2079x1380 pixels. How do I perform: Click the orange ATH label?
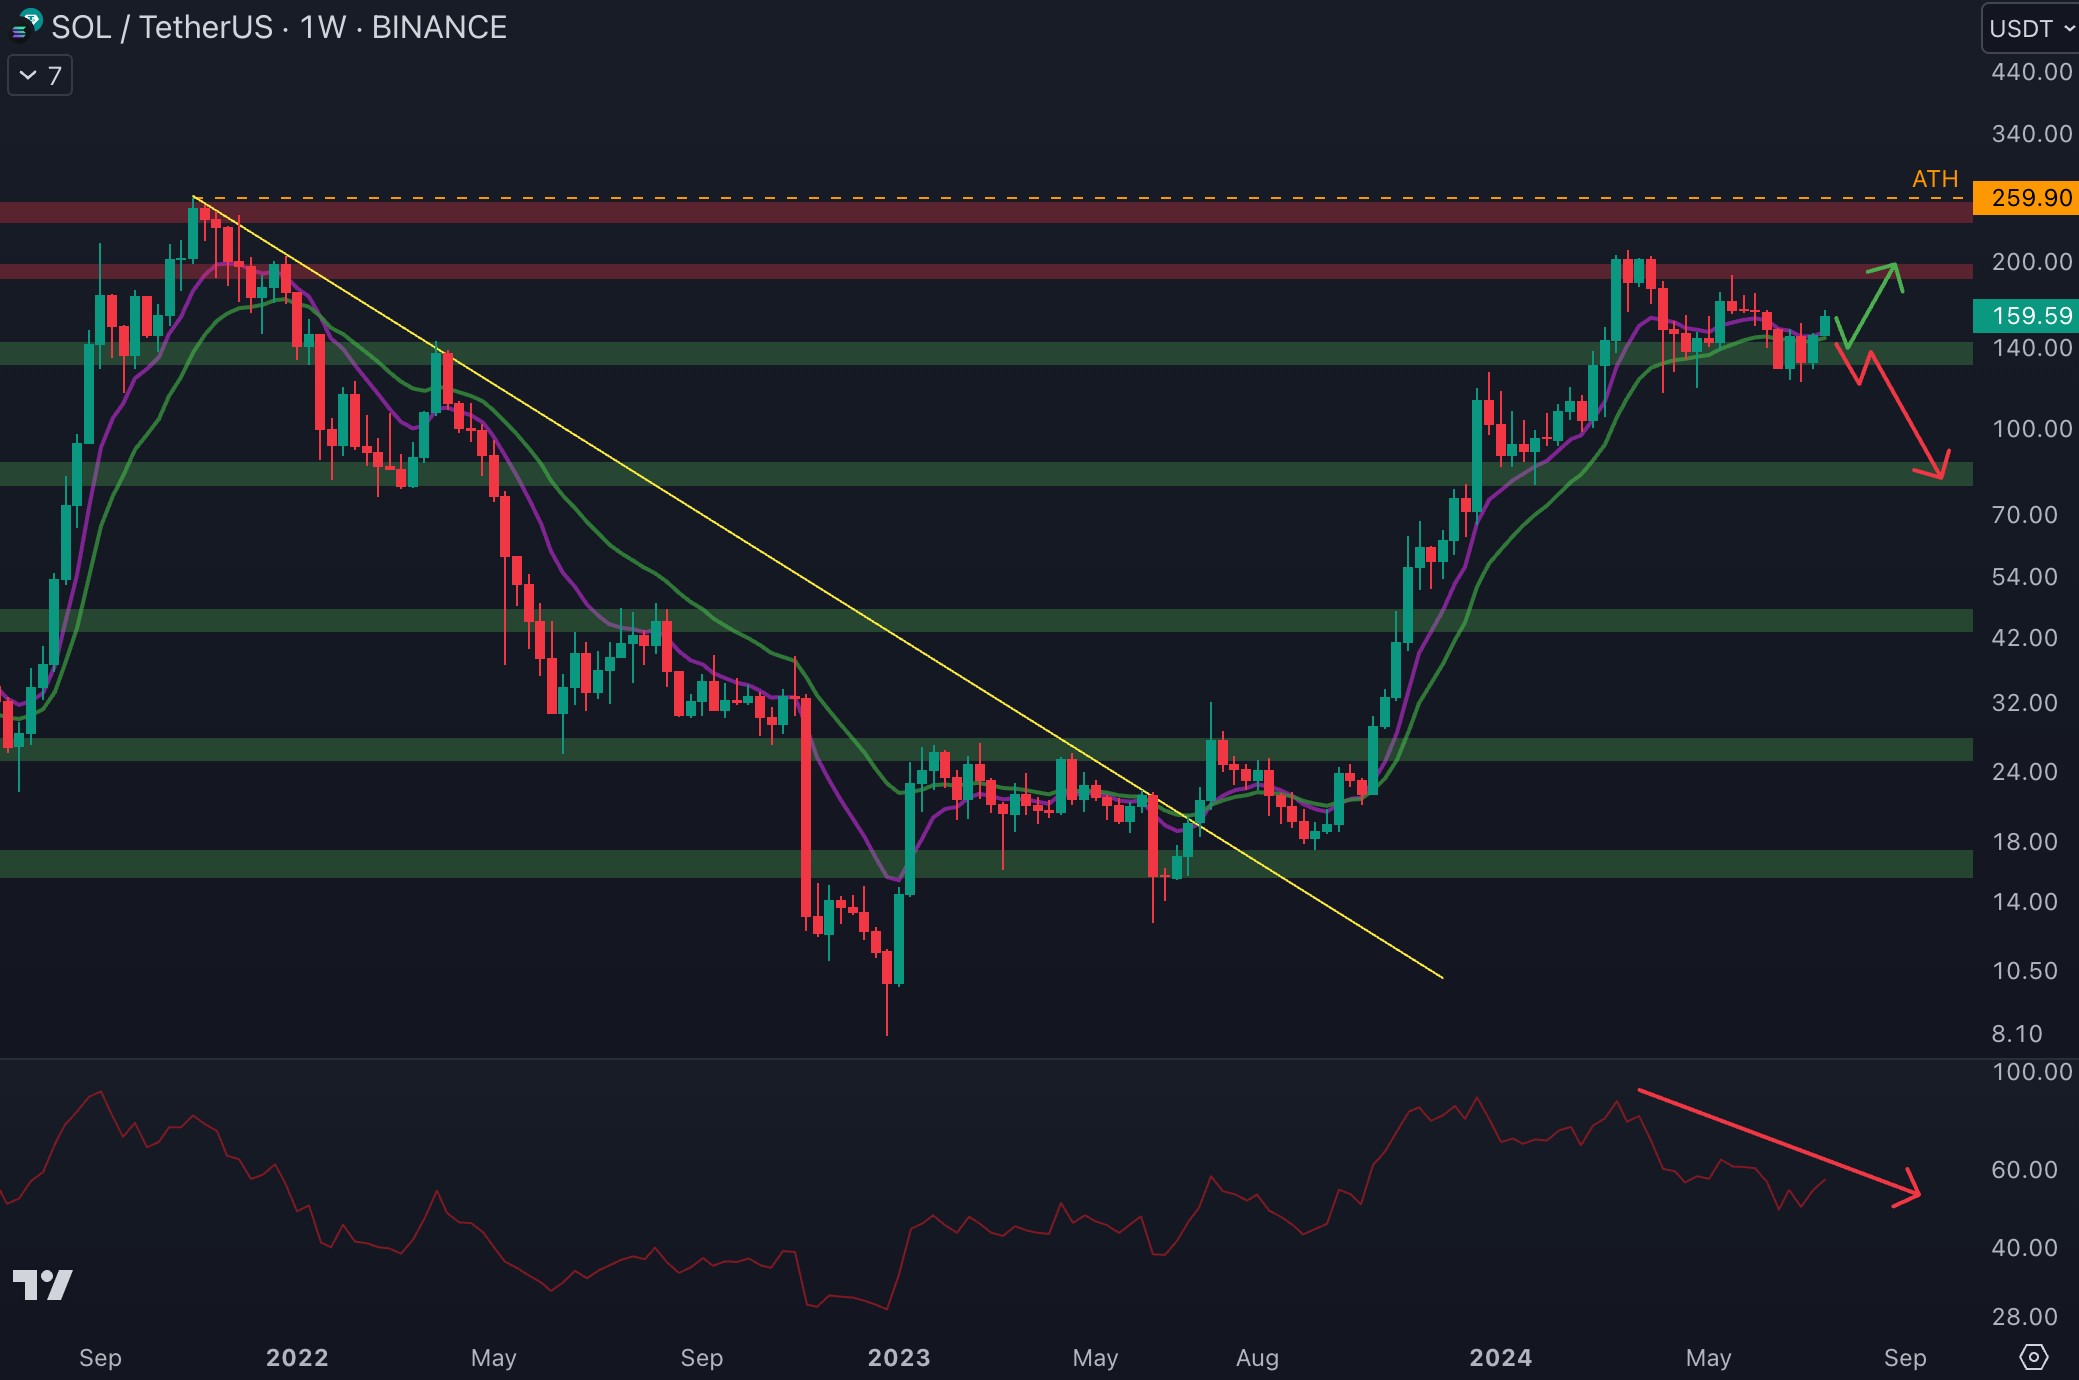click(x=1934, y=179)
